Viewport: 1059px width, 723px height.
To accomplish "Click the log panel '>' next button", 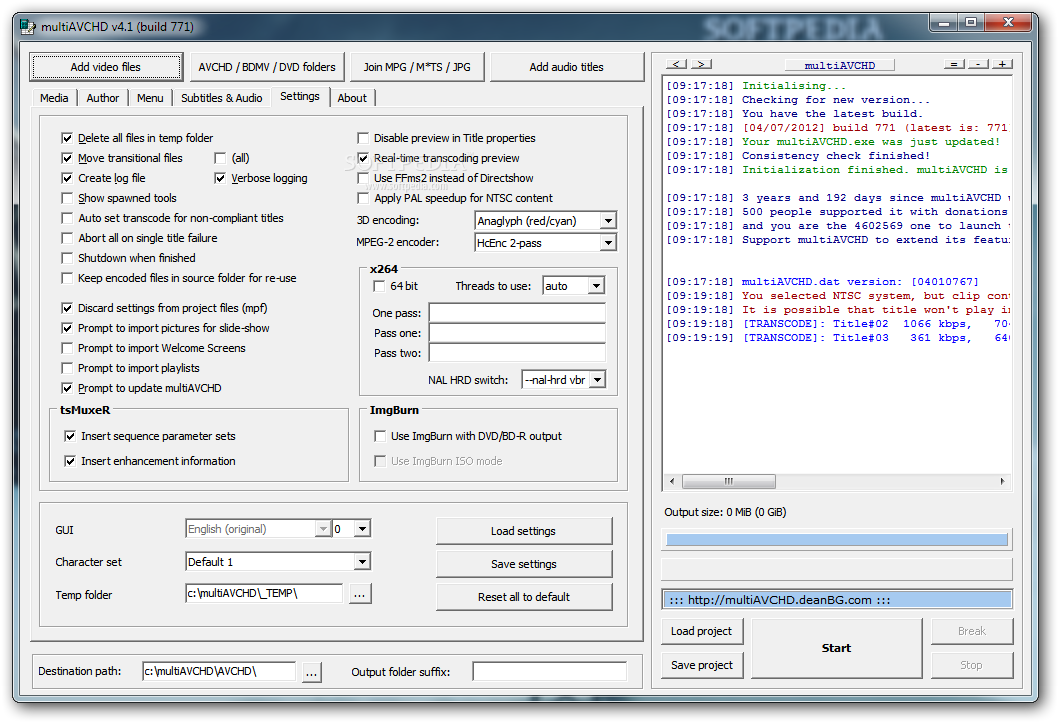I will pyautogui.click(x=702, y=64).
